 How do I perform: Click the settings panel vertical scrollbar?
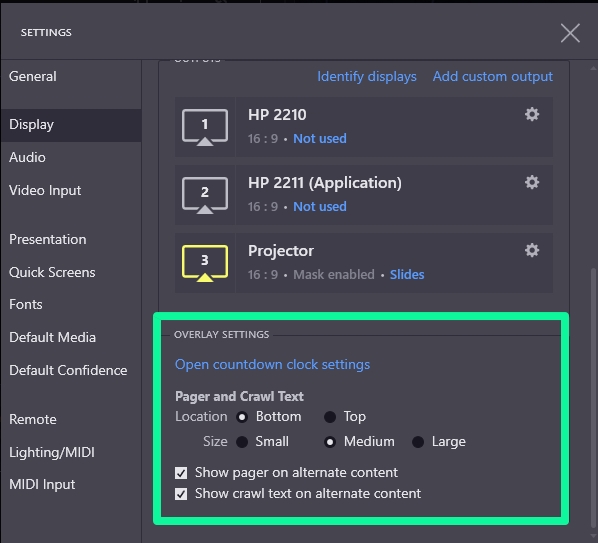pos(593,397)
